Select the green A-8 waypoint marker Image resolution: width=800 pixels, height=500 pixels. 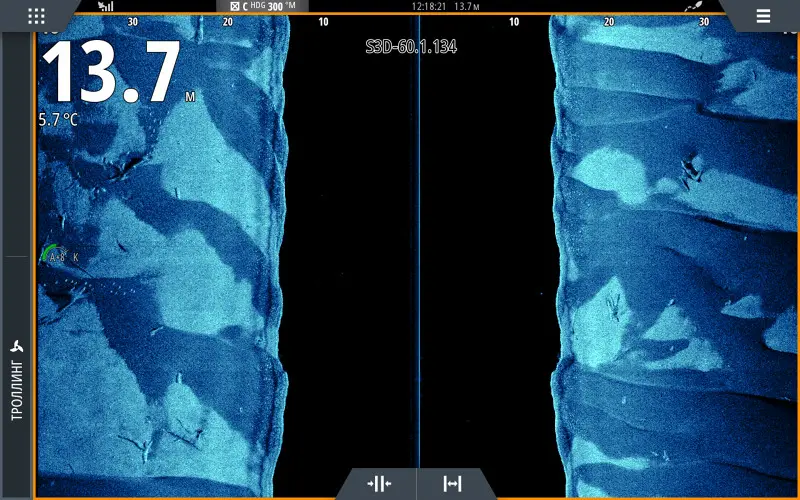pyautogui.click(x=52, y=256)
